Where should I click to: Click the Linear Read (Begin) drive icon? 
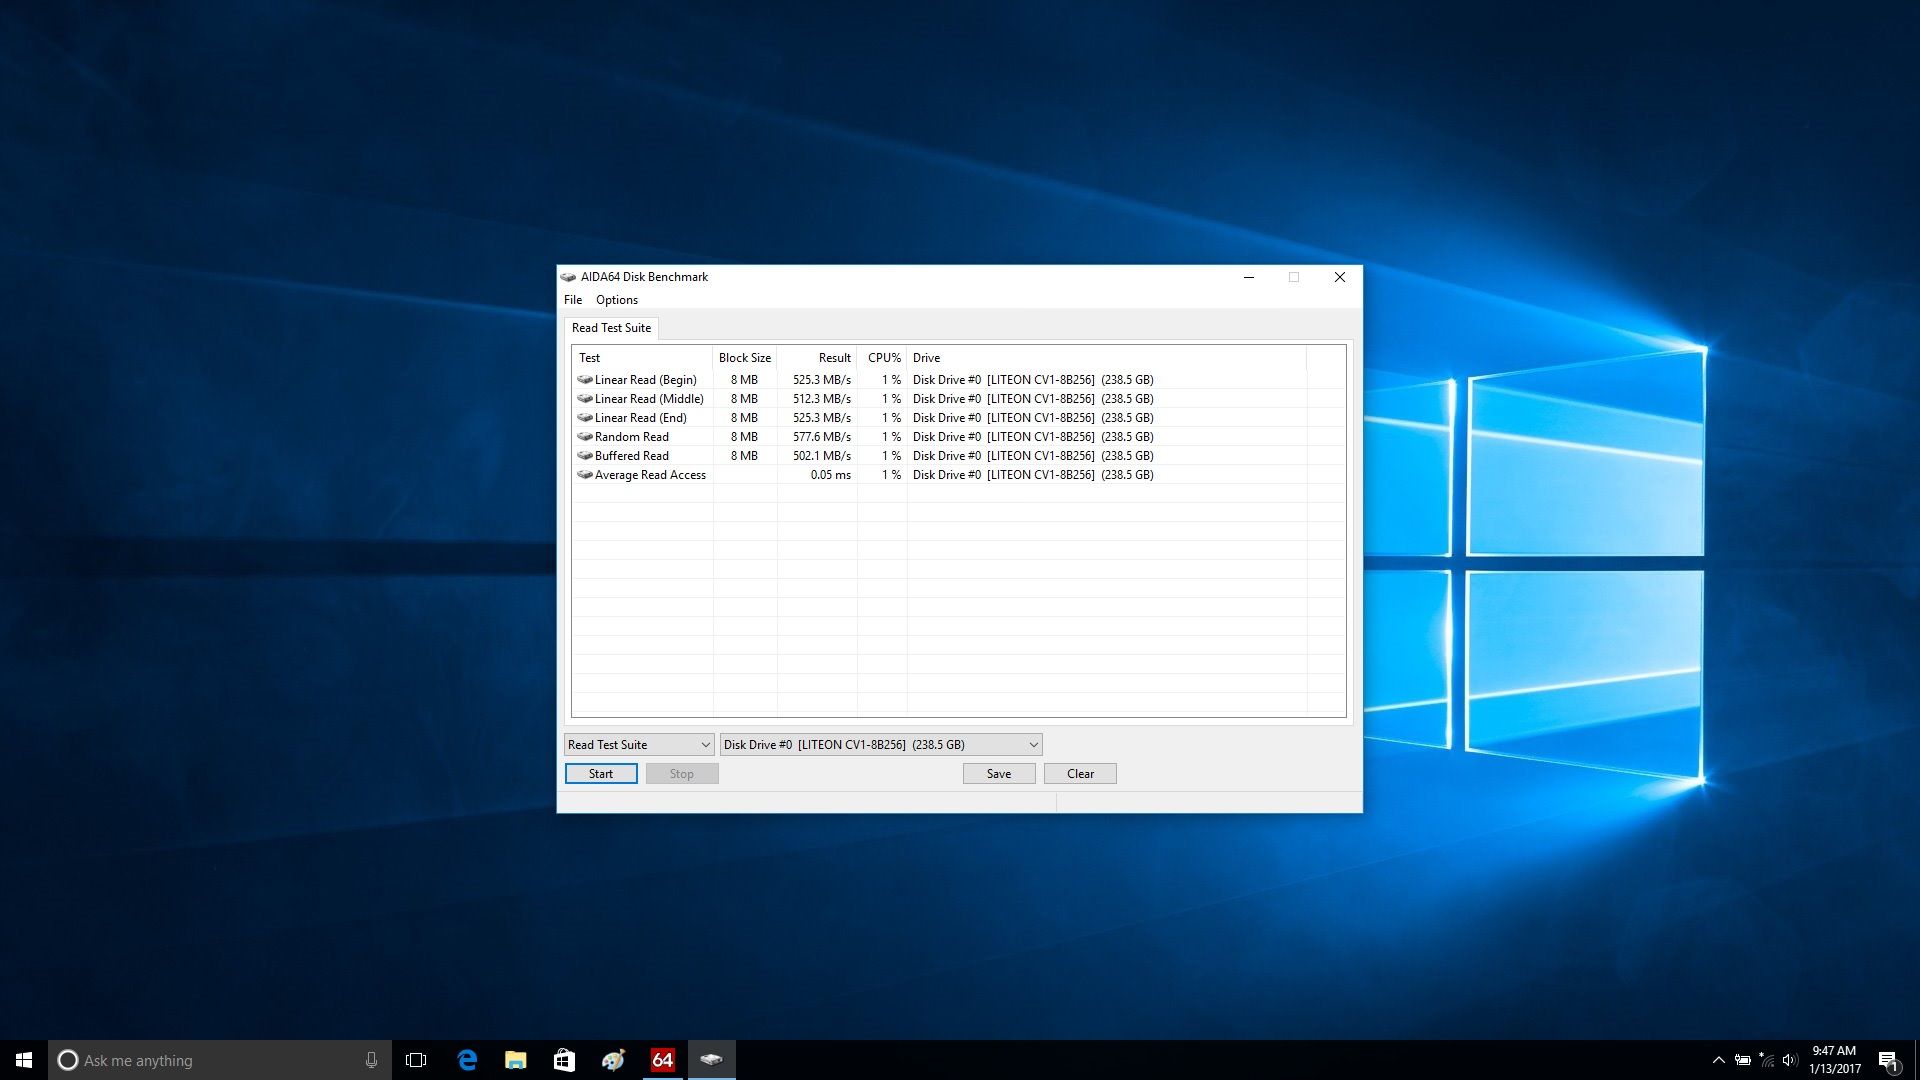(x=585, y=379)
